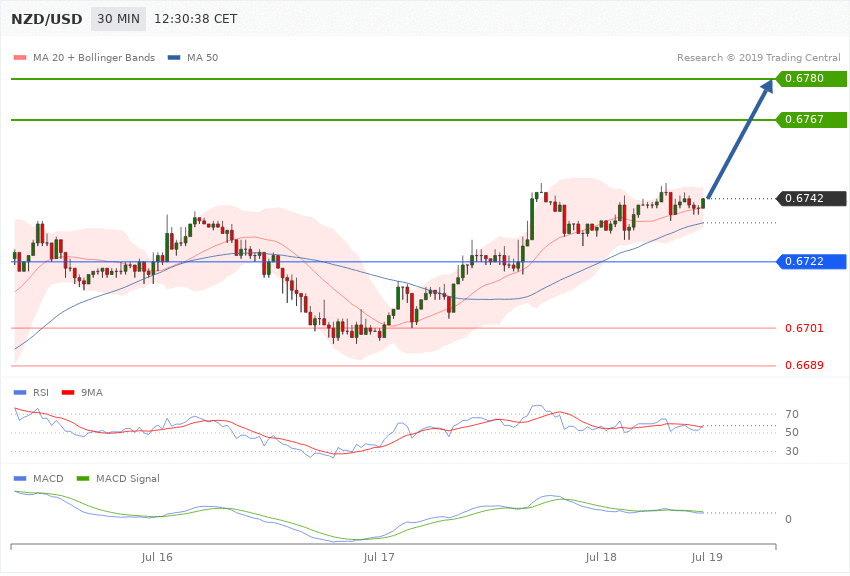Select the 0.6722 pivot price tag

pos(811,261)
